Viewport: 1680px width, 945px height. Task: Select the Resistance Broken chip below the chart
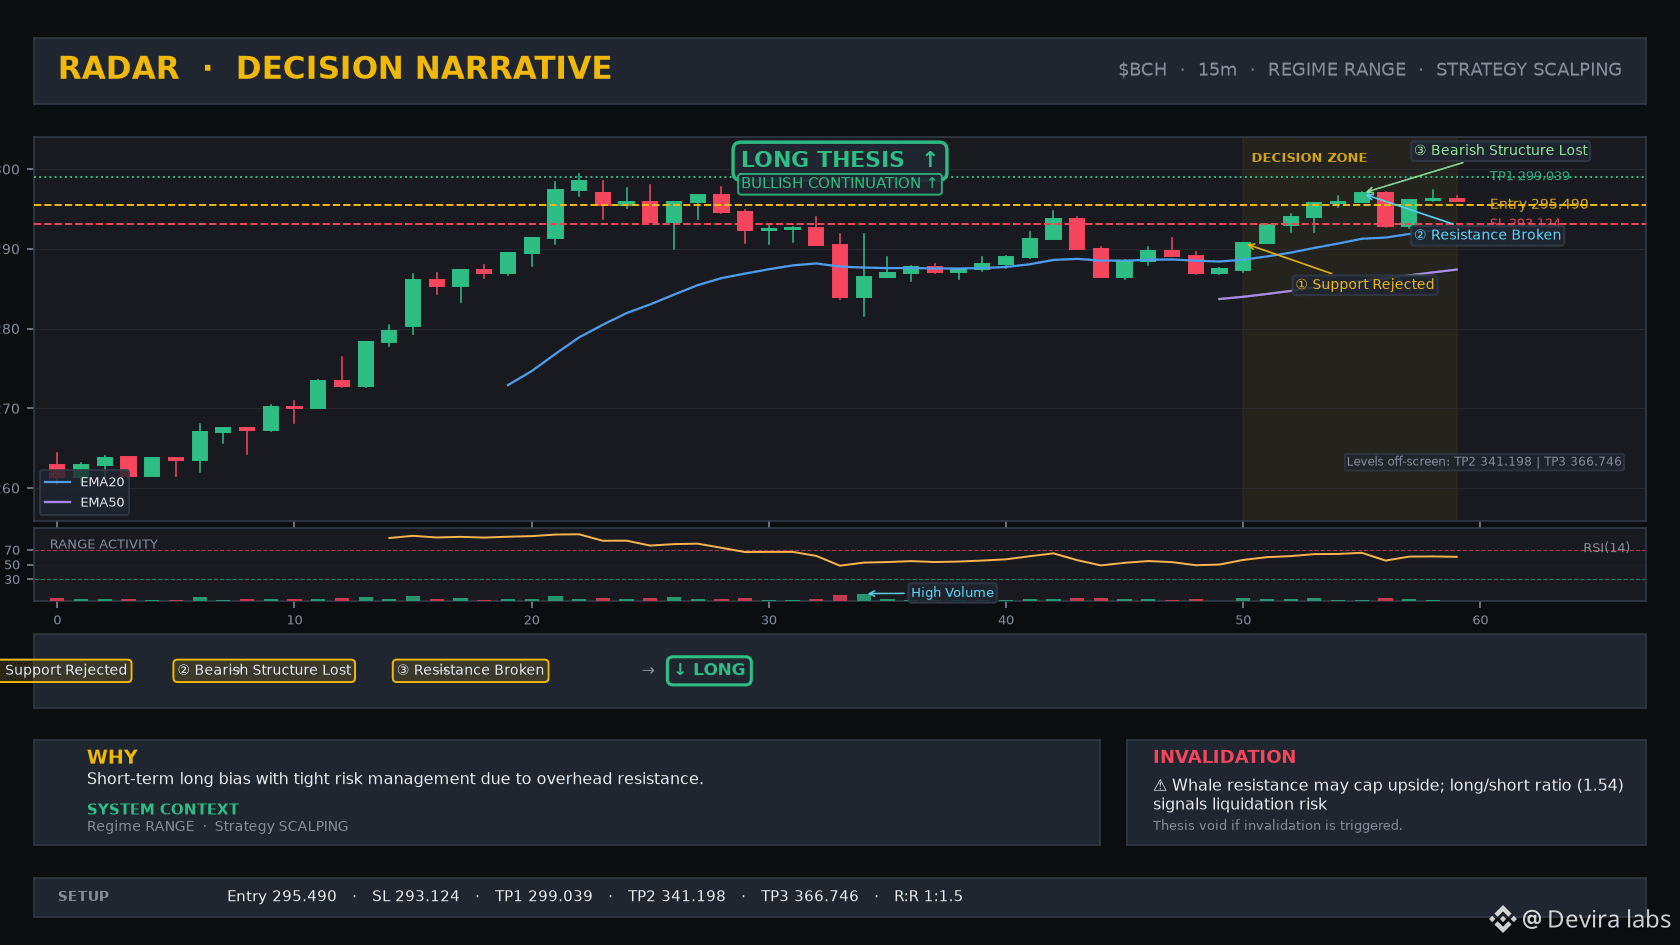click(x=470, y=670)
